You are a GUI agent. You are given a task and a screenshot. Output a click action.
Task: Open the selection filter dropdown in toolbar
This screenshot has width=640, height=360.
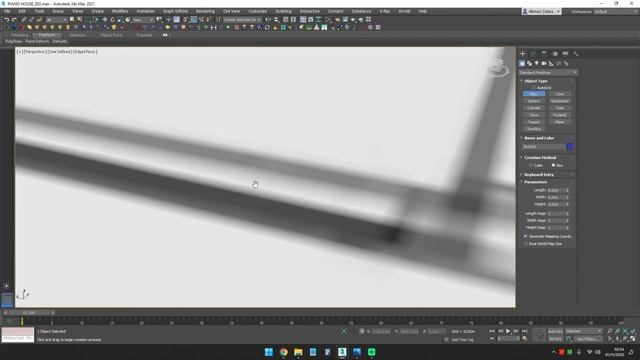point(56,20)
